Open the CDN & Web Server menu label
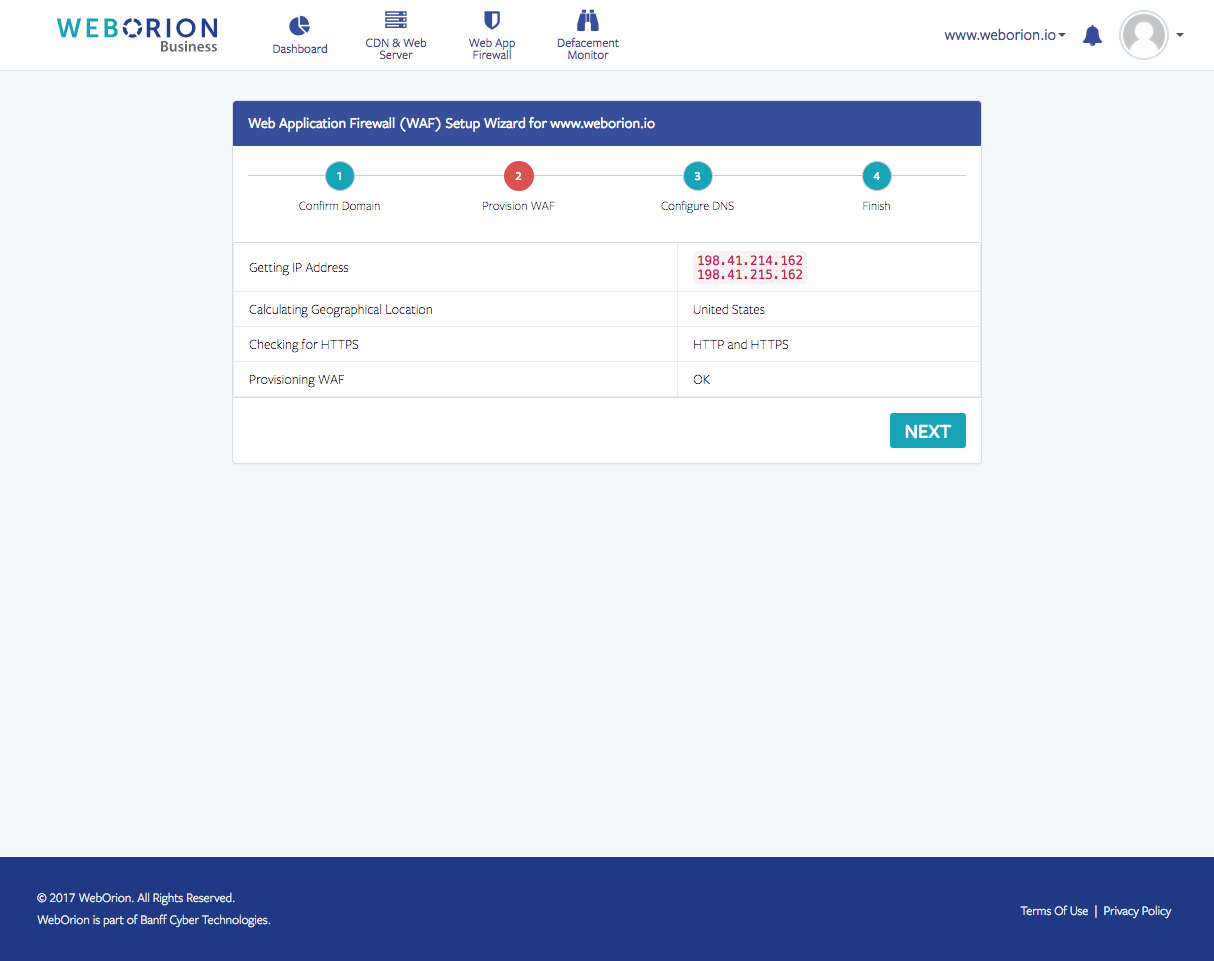The width and height of the screenshot is (1214, 961). coord(396,49)
